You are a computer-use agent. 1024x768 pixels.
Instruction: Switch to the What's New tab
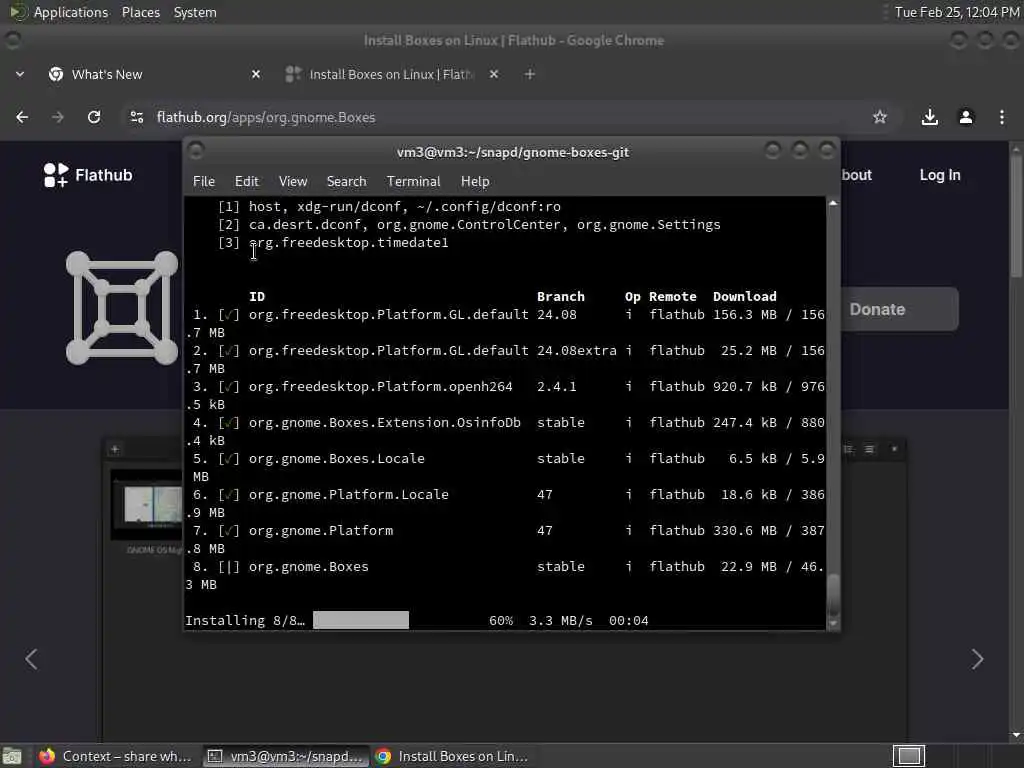click(x=155, y=74)
